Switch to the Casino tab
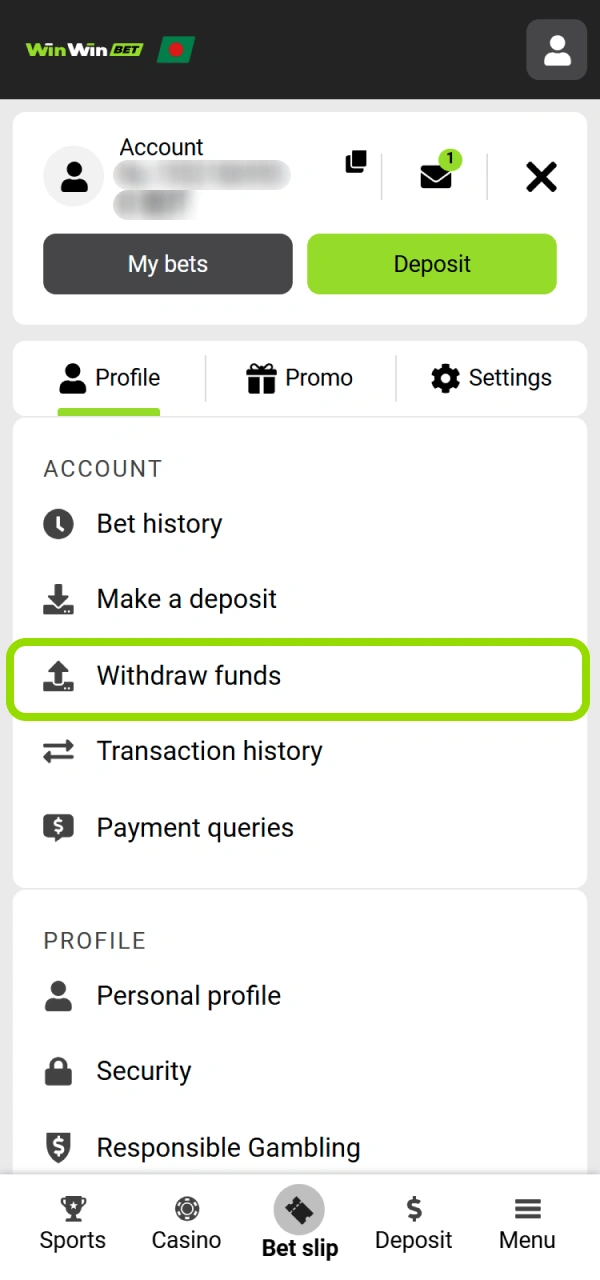 186,1222
